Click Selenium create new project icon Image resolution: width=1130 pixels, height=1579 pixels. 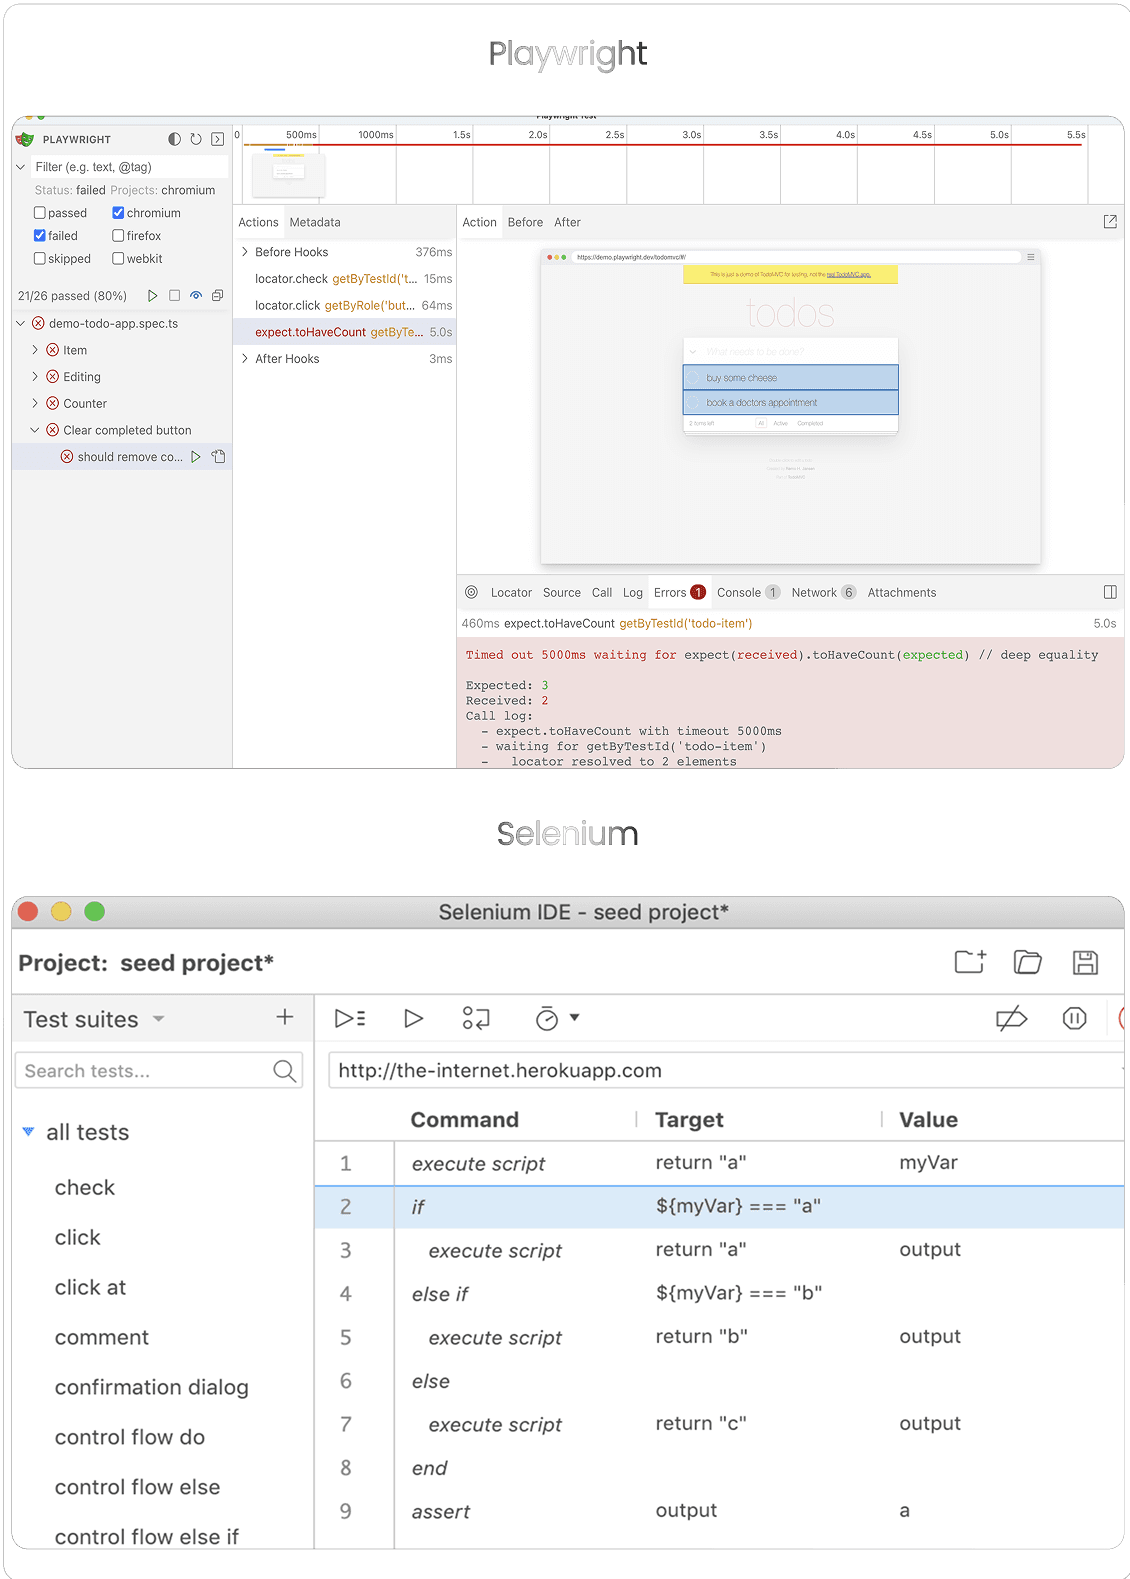tap(970, 962)
